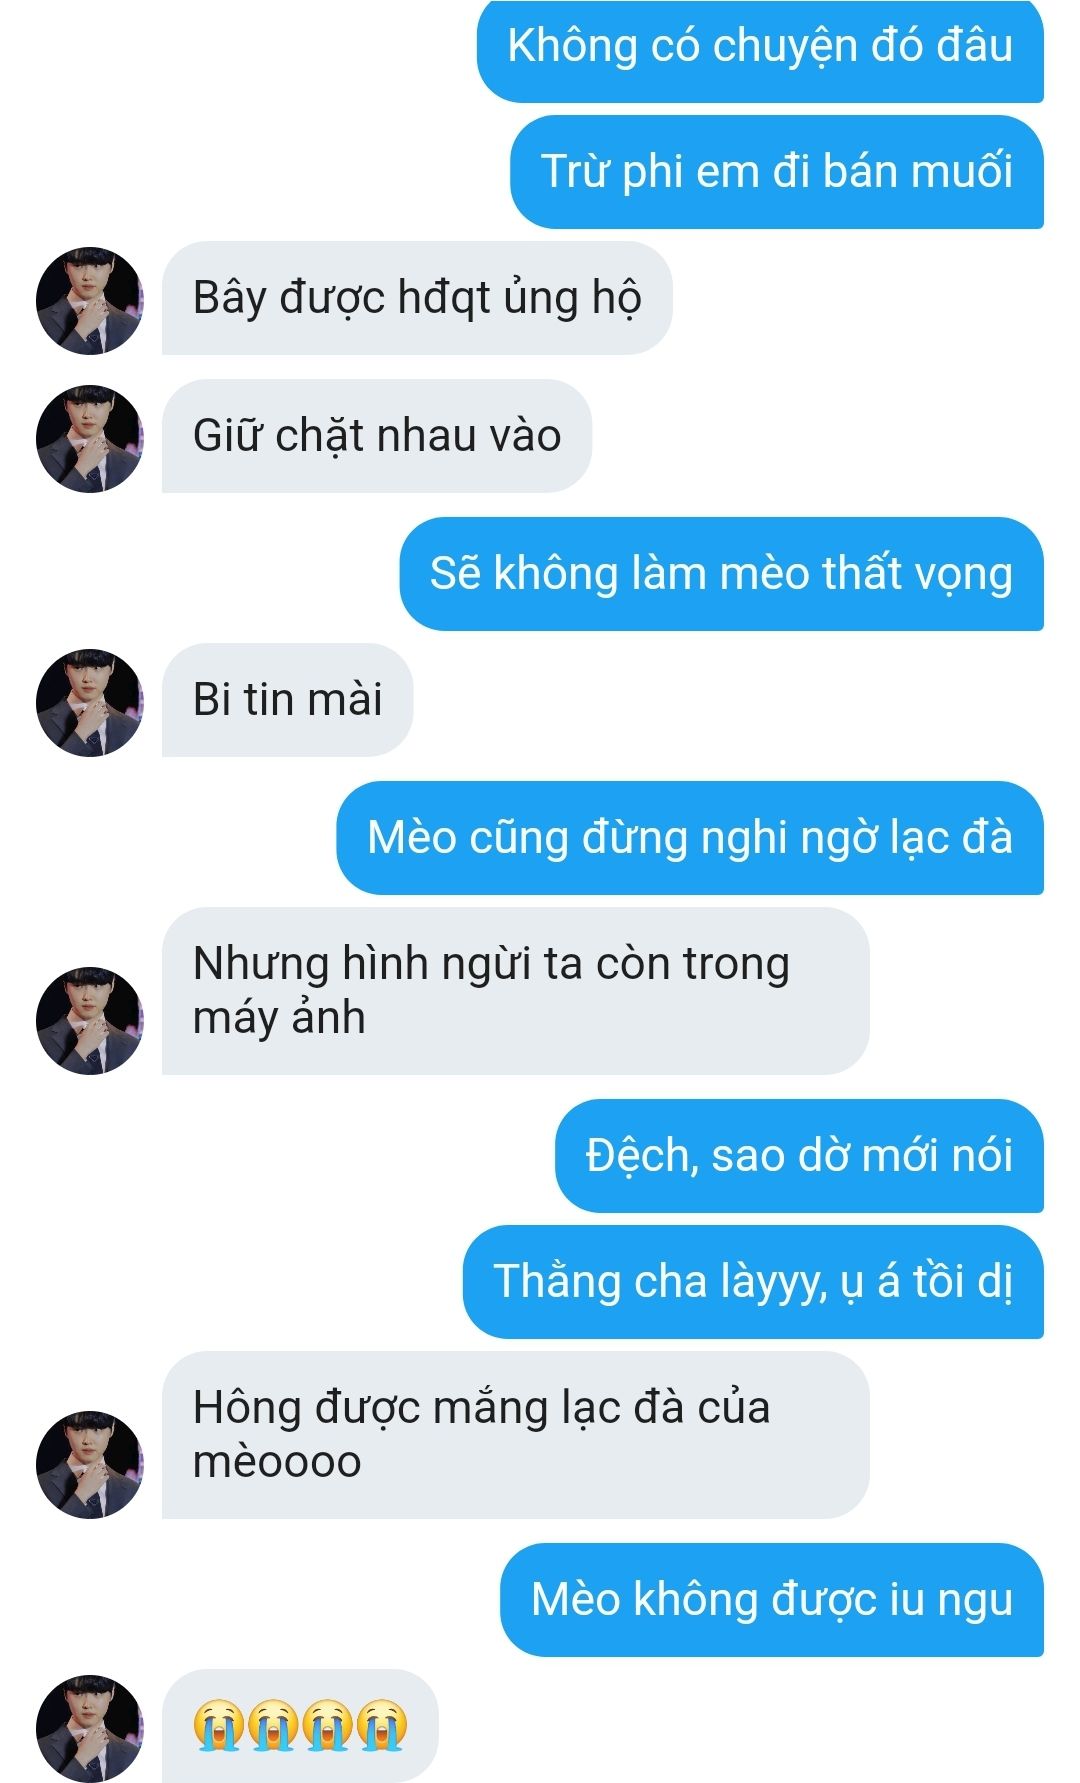The height and width of the screenshot is (1783, 1080).
Task: Tap avatar beside "Nhưng hình ngừi ta" message
Action: (x=90, y=1020)
